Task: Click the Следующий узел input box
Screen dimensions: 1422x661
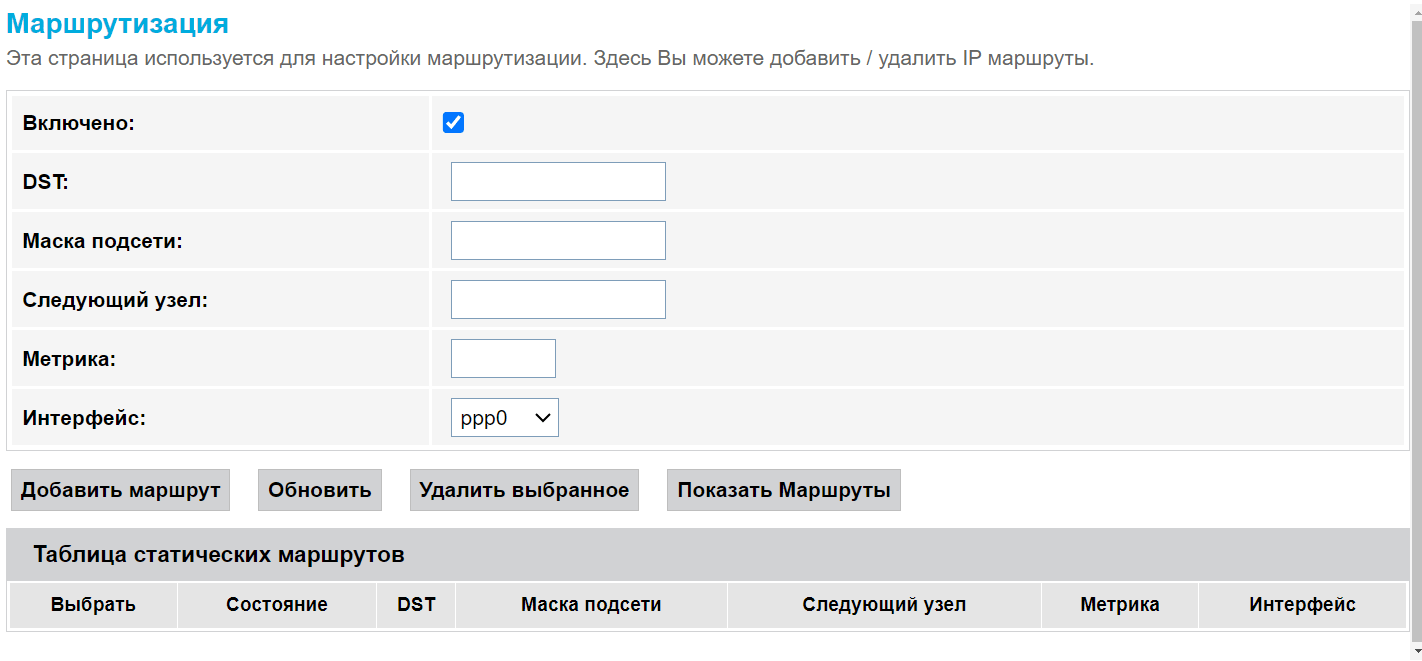Action: 558,300
